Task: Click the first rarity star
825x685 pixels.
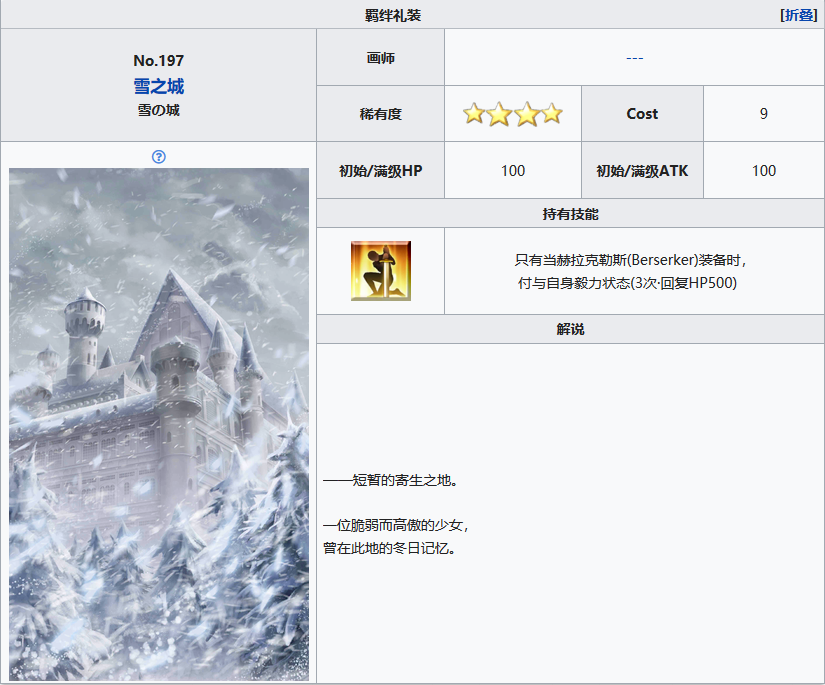Action: (x=474, y=114)
